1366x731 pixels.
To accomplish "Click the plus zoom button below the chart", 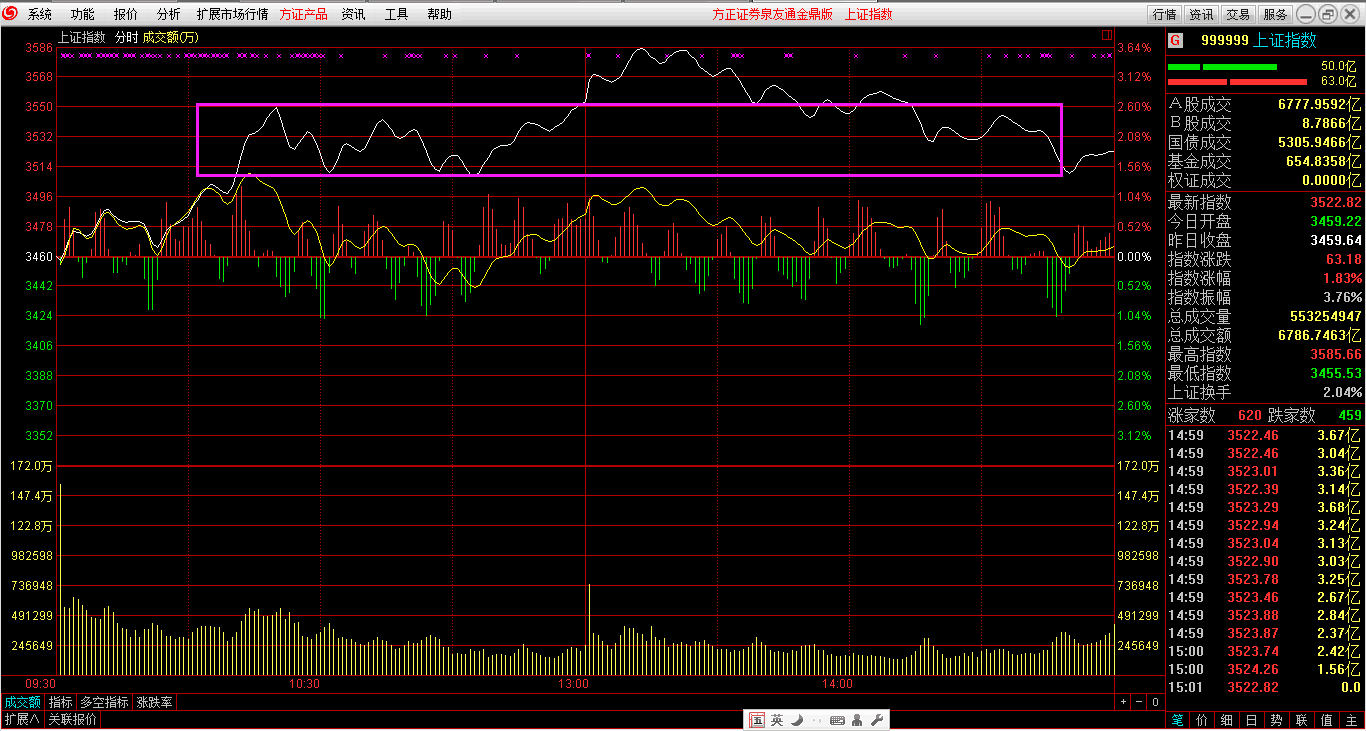I will click(1123, 702).
